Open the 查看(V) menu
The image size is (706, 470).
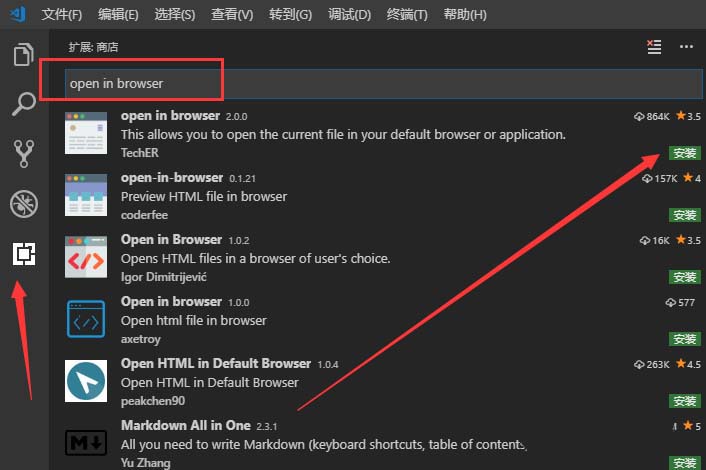(232, 14)
